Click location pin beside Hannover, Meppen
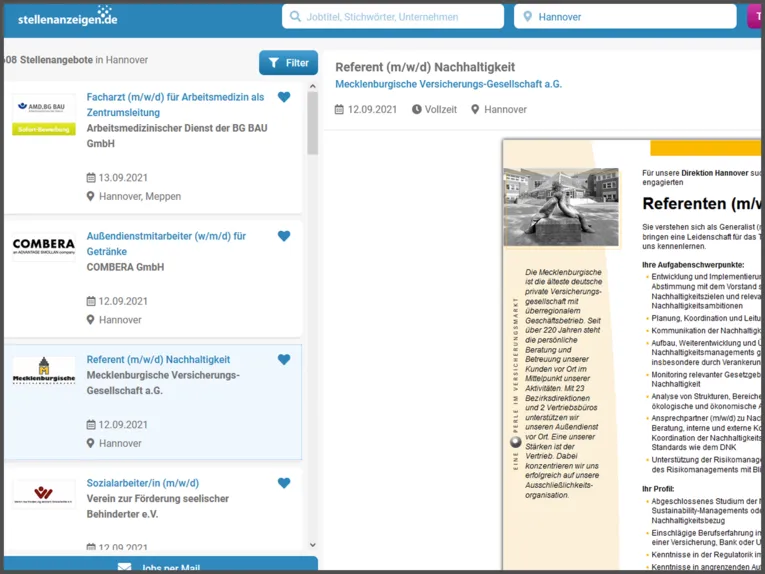Image resolution: width=765 pixels, height=574 pixels. click(90, 196)
